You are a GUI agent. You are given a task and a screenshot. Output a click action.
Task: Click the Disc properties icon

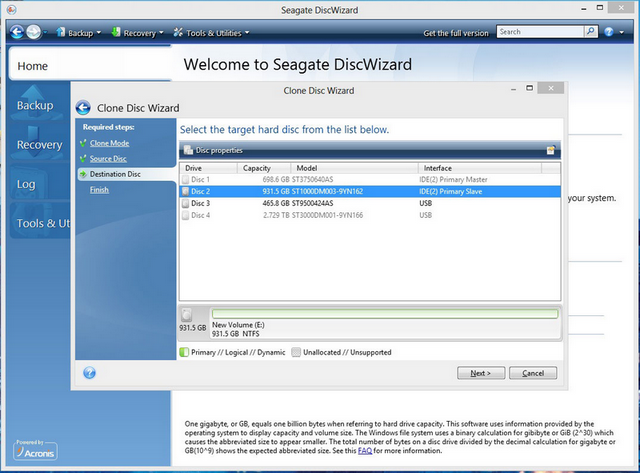point(187,150)
